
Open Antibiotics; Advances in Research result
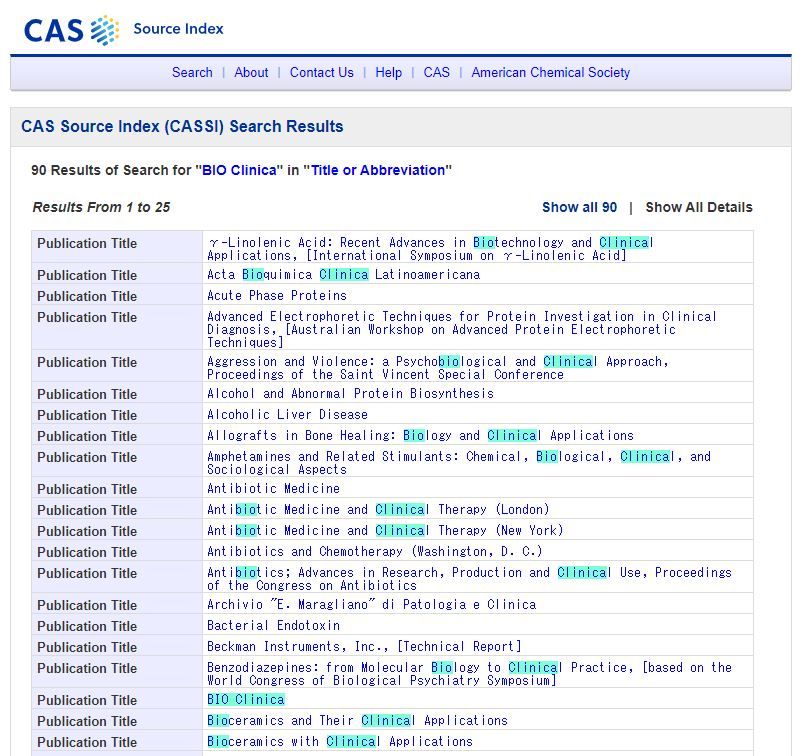click(x=469, y=579)
